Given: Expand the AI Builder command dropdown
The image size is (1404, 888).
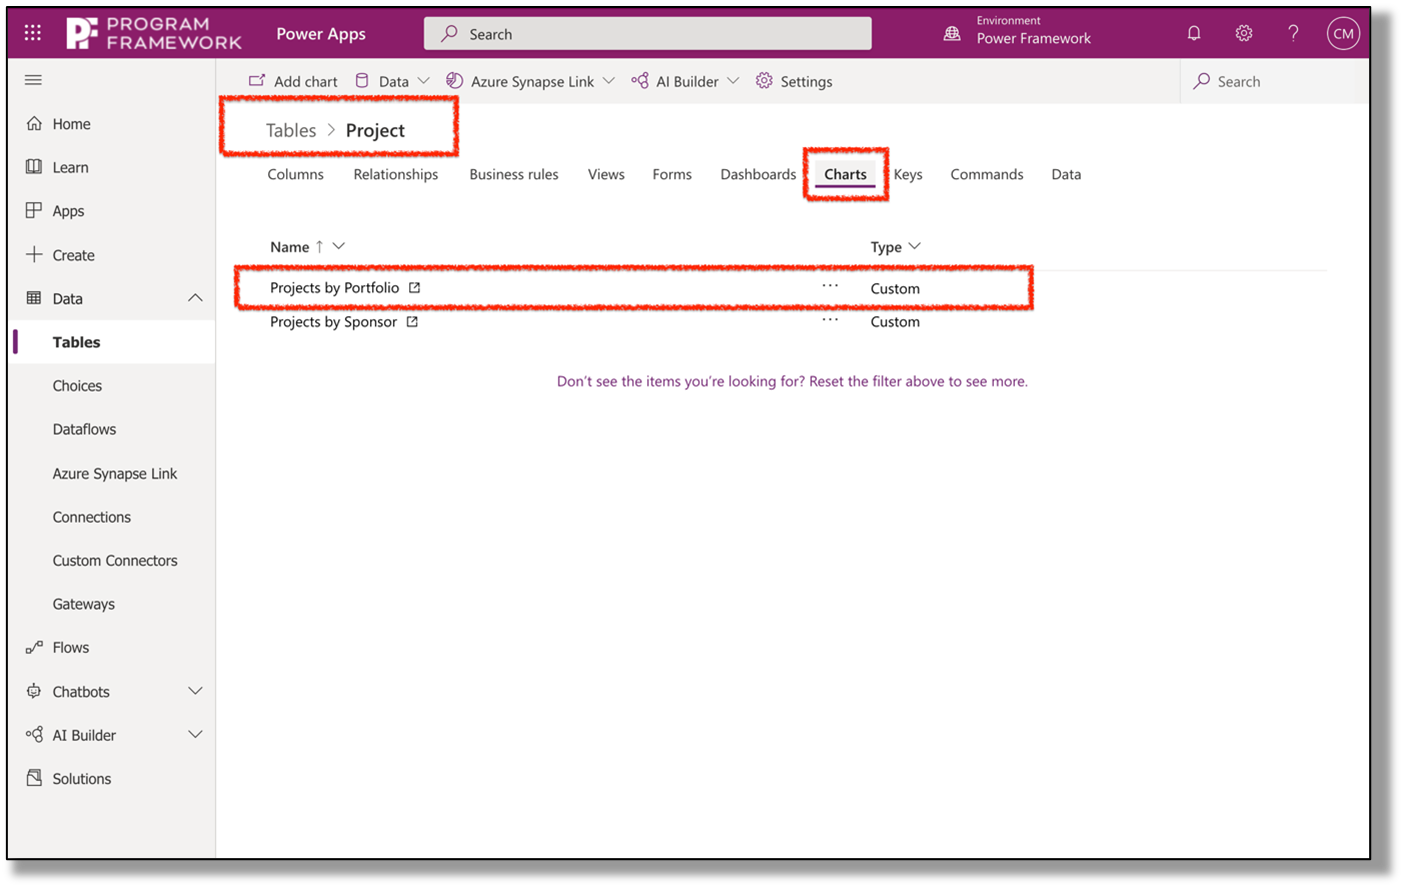Looking at the screenshot, I should 733,81.
